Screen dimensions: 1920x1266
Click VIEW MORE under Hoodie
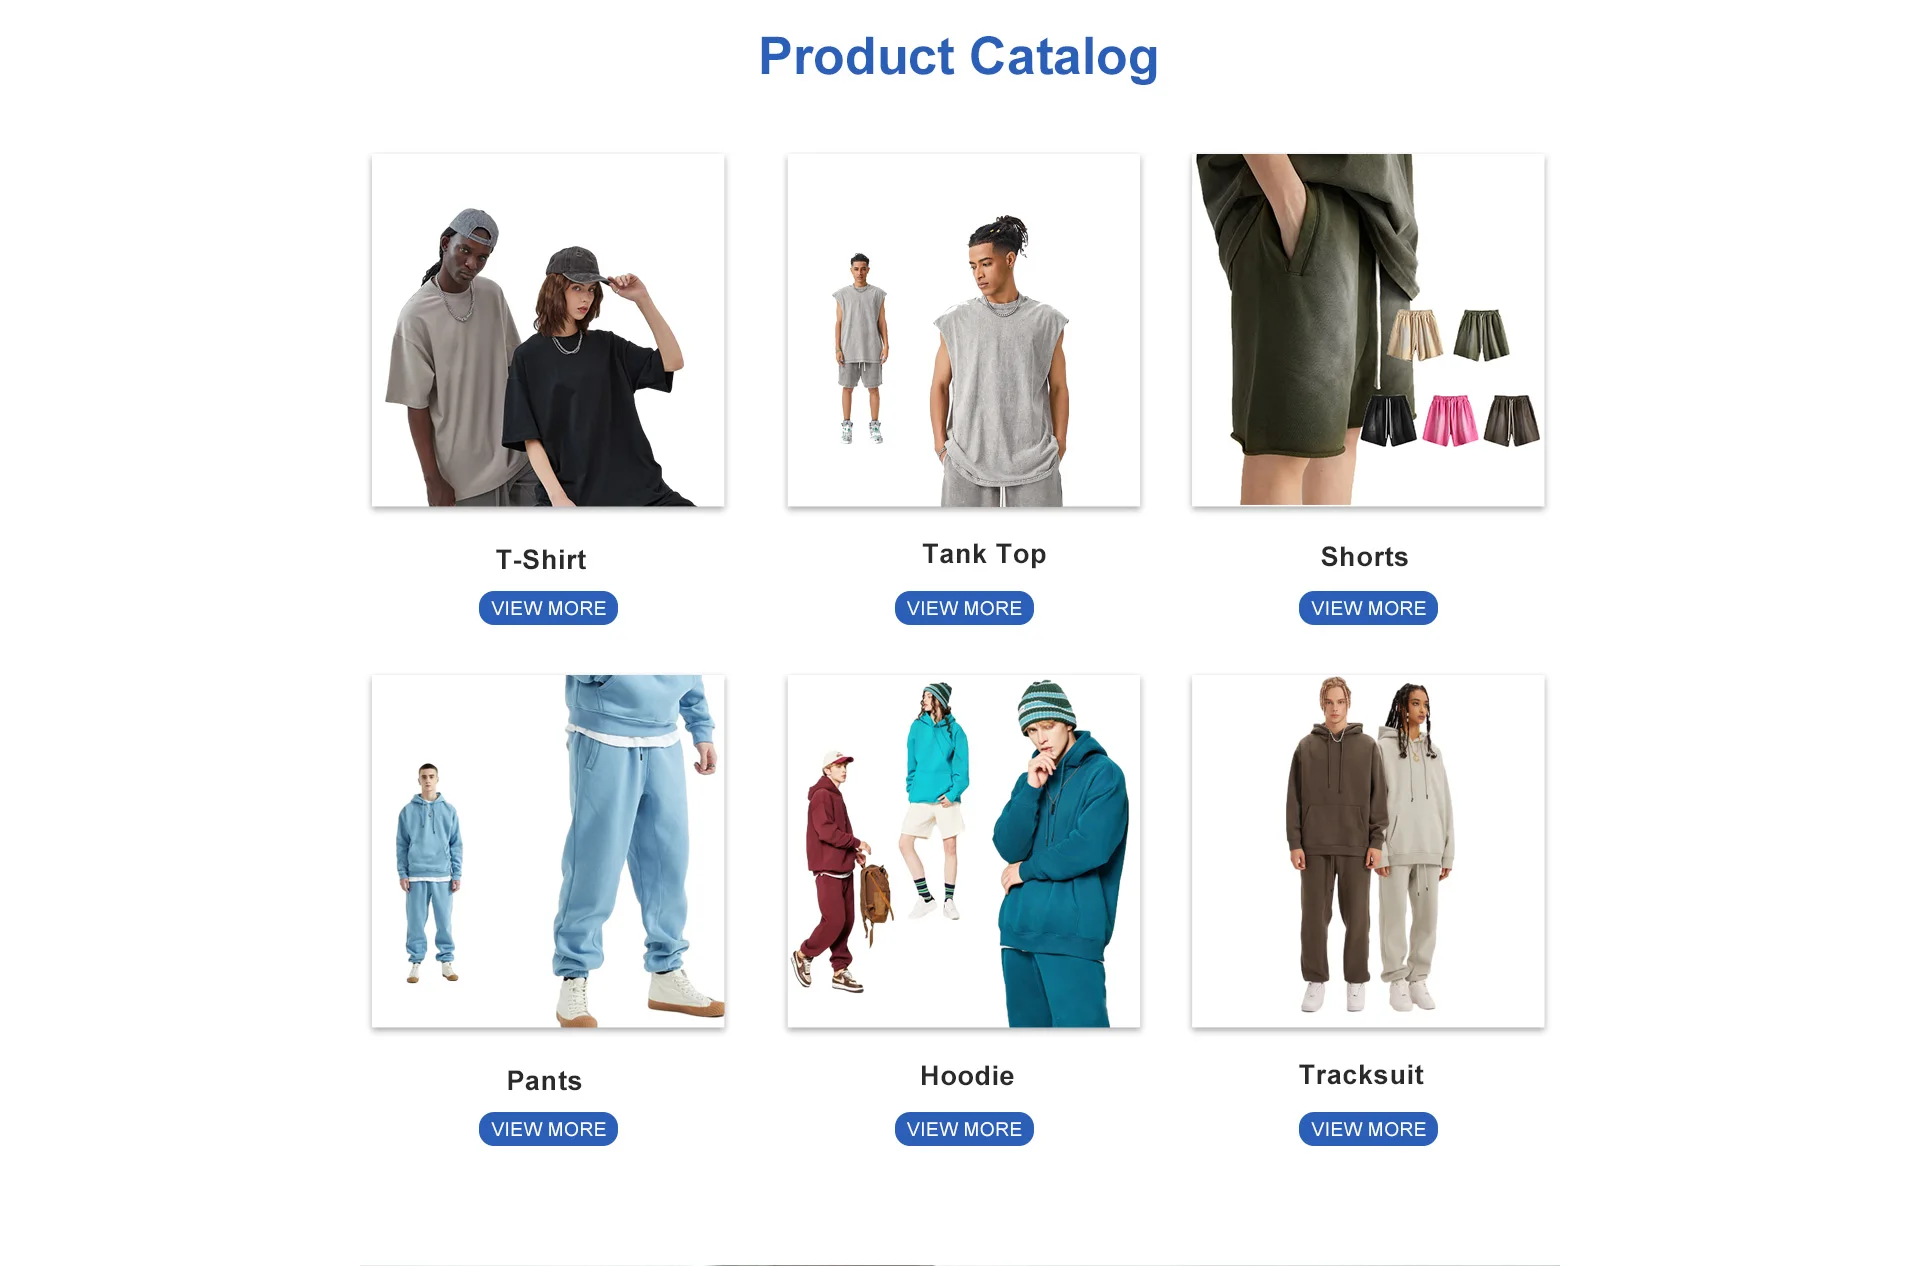coord(964,1129)
